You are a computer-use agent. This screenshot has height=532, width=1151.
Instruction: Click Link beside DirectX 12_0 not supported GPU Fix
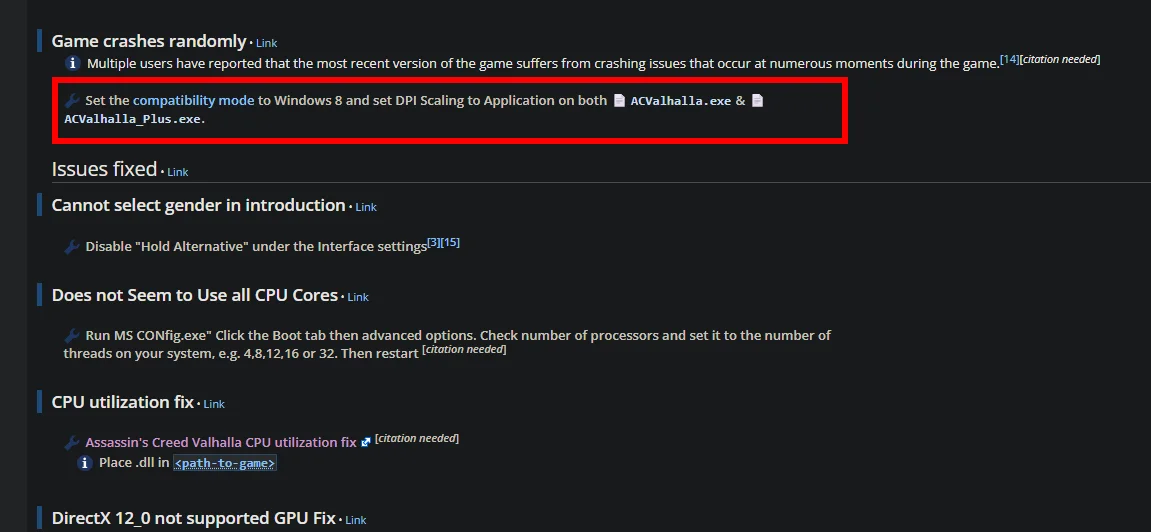tap(355, 520)
